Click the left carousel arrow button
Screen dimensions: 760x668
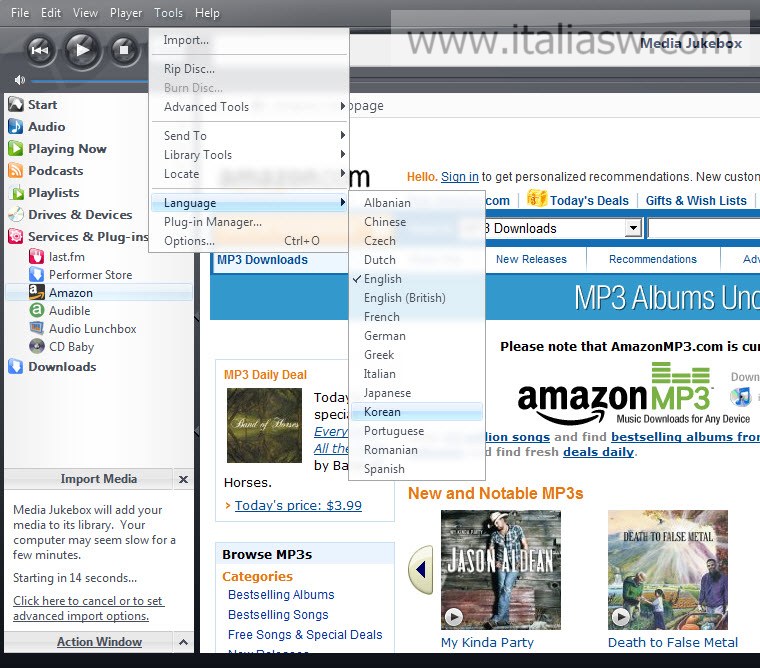pos(421,569)
